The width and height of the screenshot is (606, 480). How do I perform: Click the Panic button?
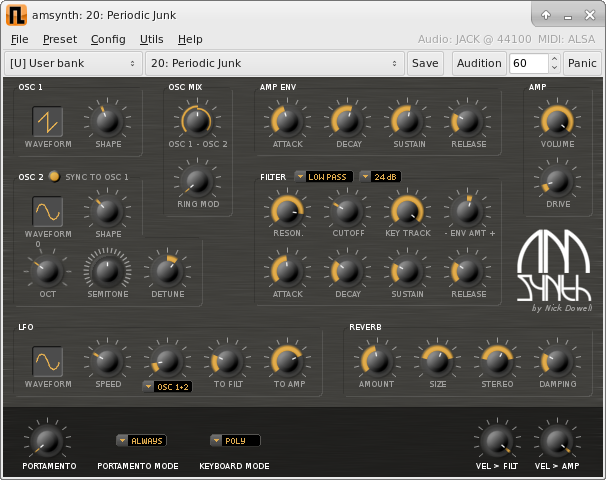click(x=582, y=63)
